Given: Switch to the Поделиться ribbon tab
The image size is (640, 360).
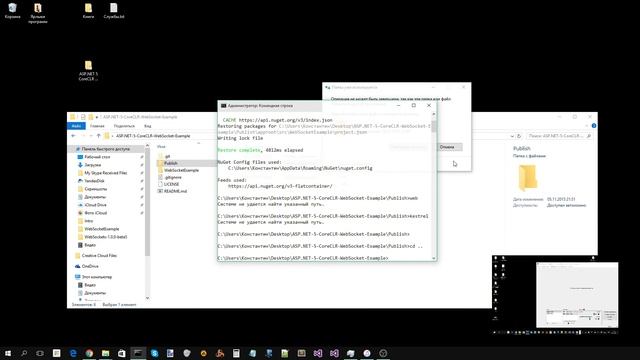Looking at the screenshot, I should (124, 126).
